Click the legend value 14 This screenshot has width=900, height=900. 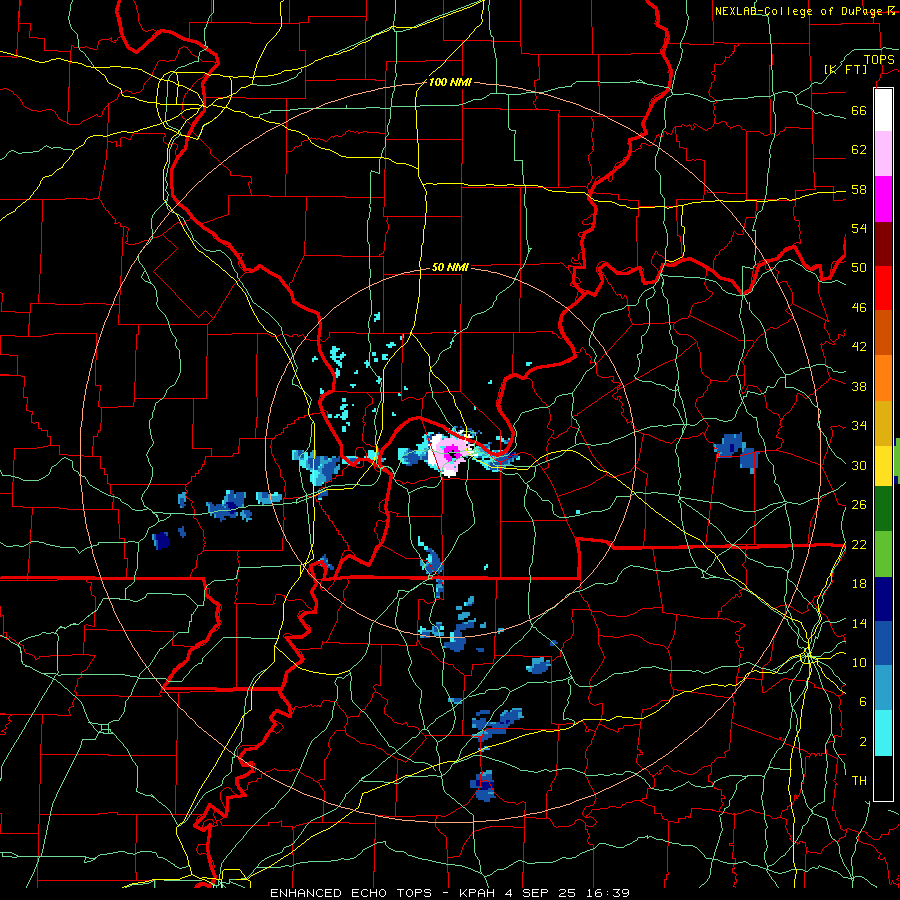859,623
